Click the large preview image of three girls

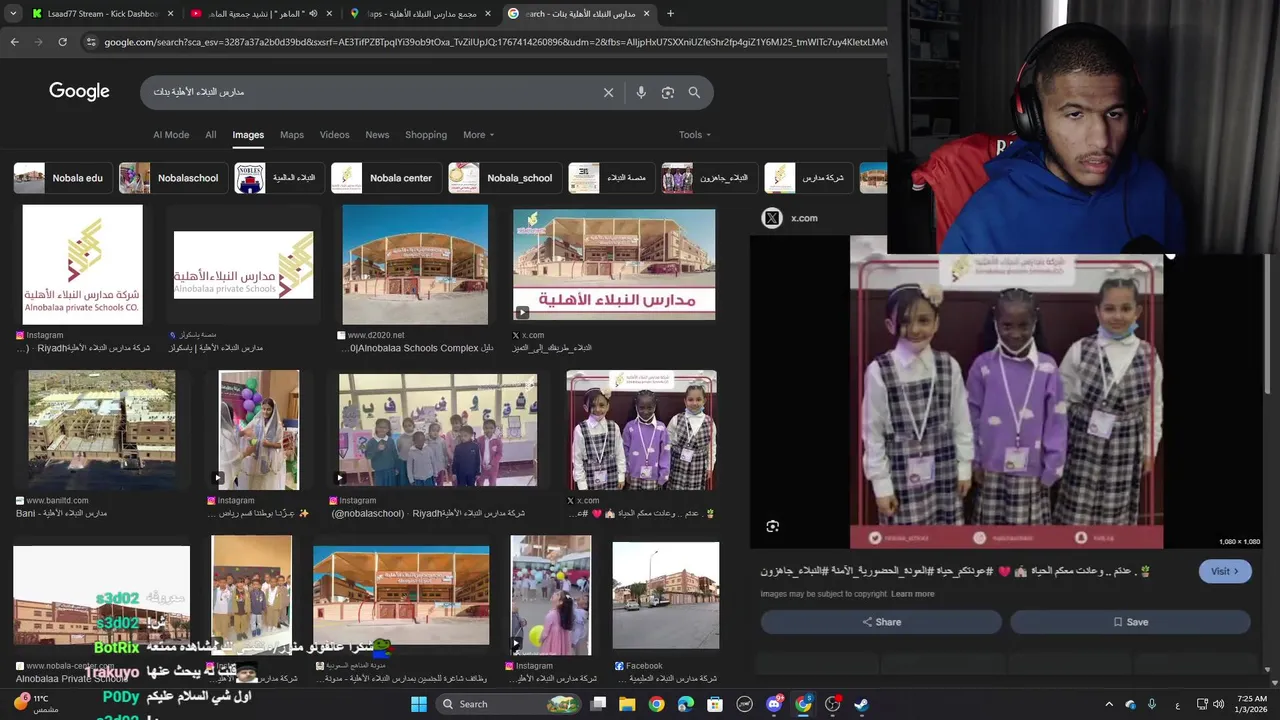click(1006, 392)
